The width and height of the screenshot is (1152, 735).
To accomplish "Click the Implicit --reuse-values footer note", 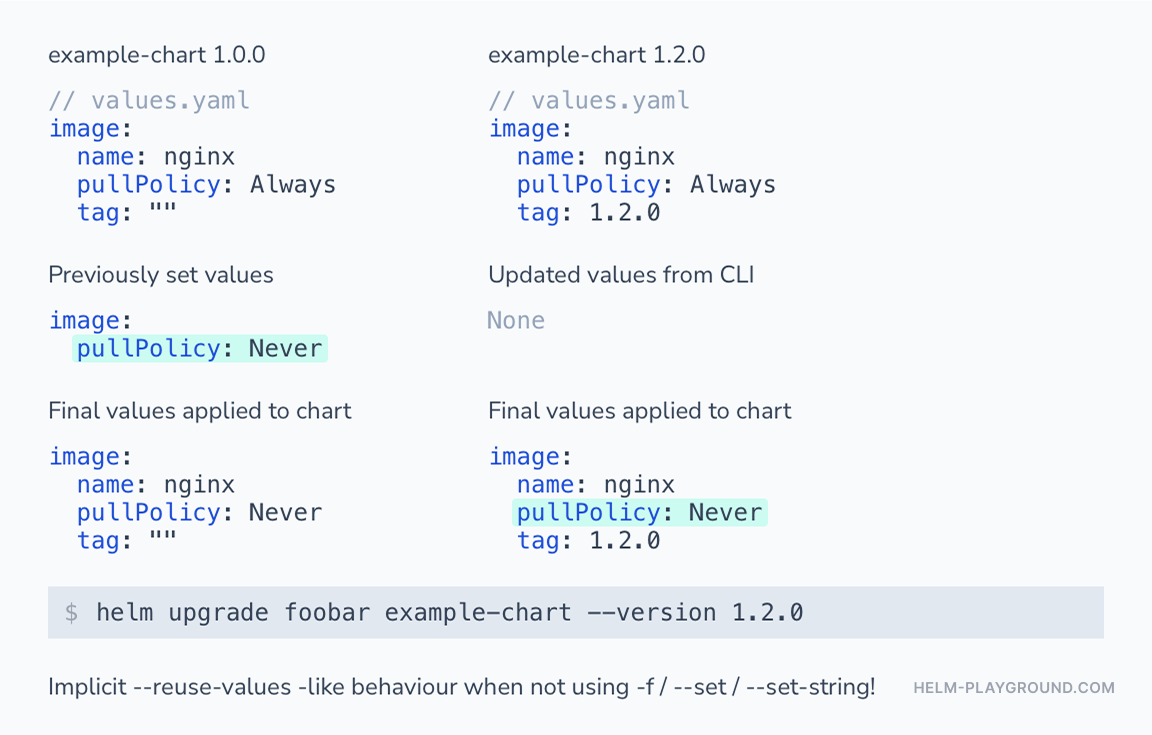I will pyautogui.click(x=462, y=687).
